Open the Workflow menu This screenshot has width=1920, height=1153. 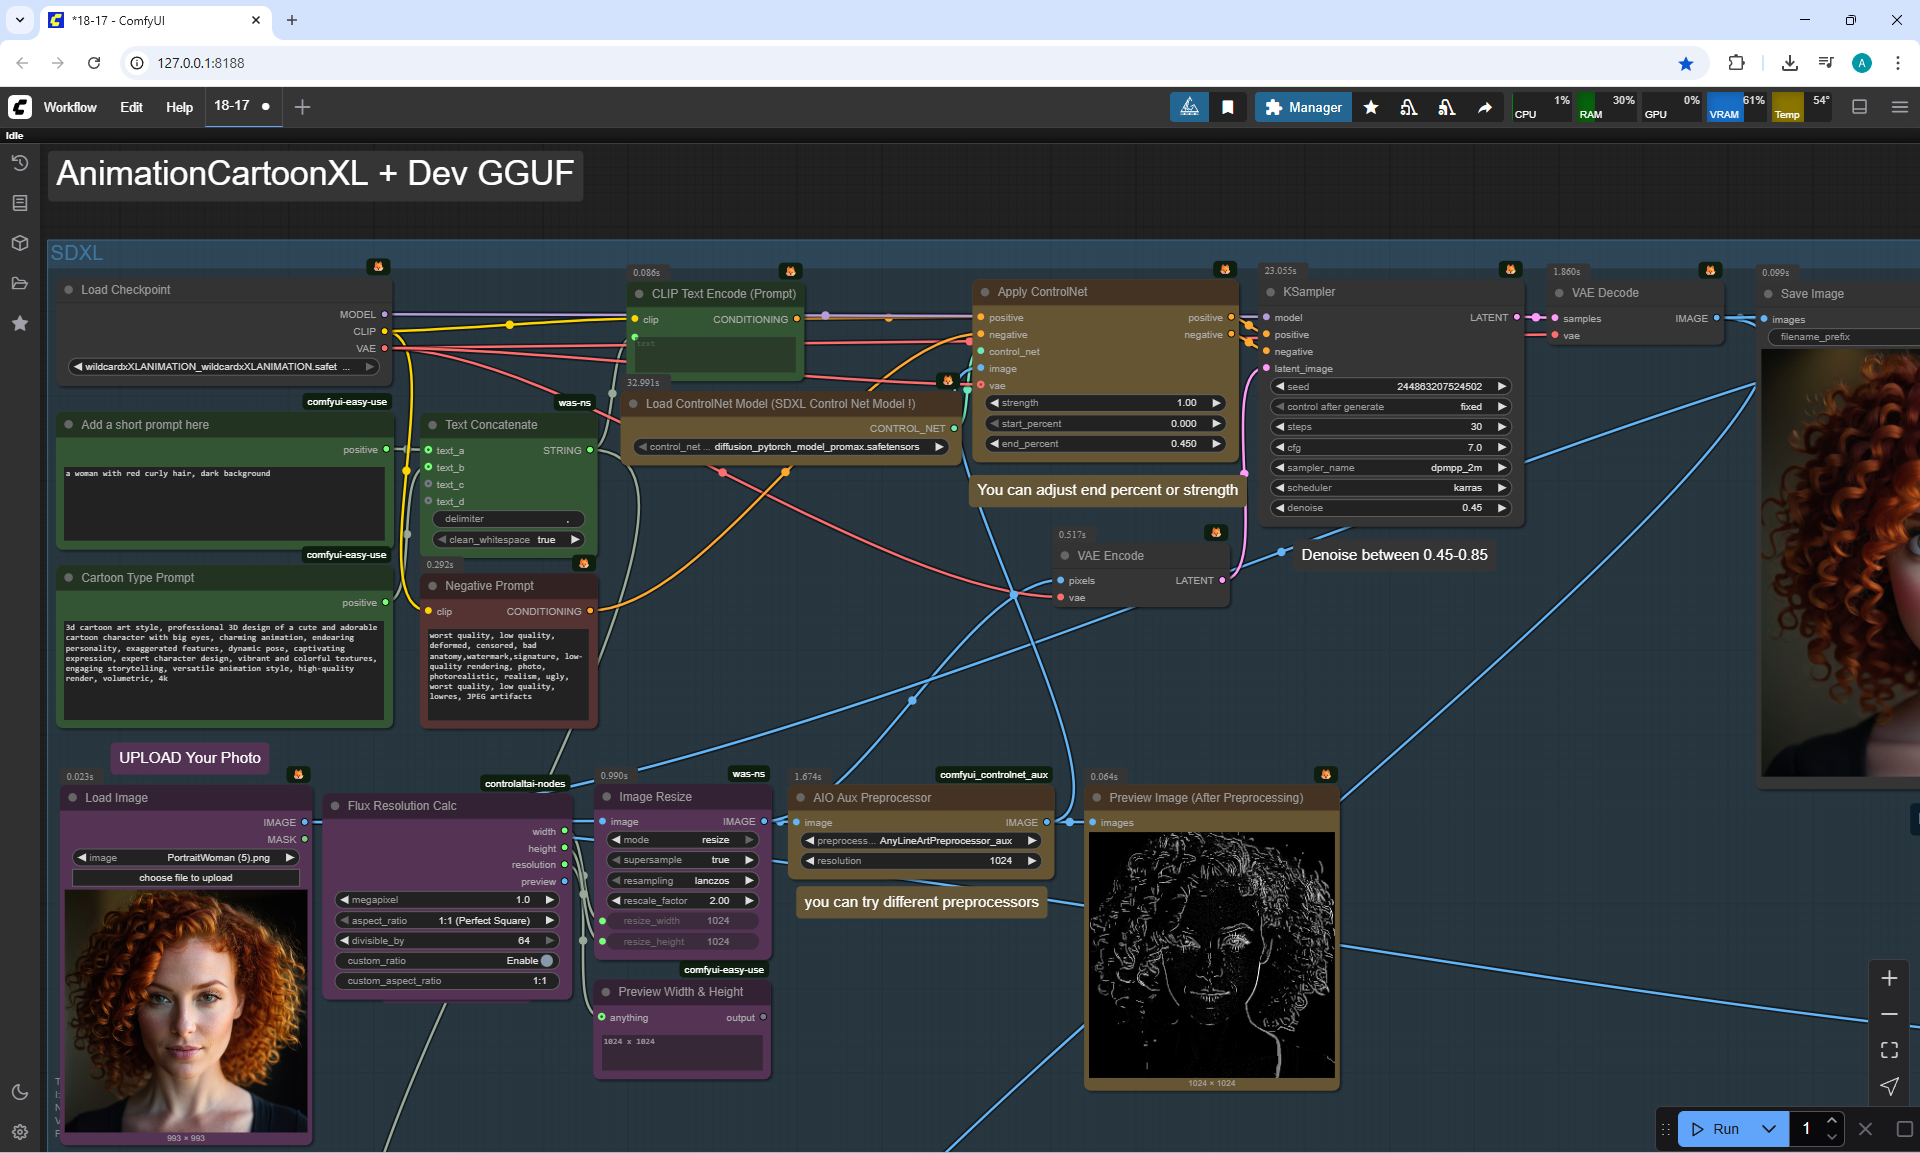tap(70, 107)
